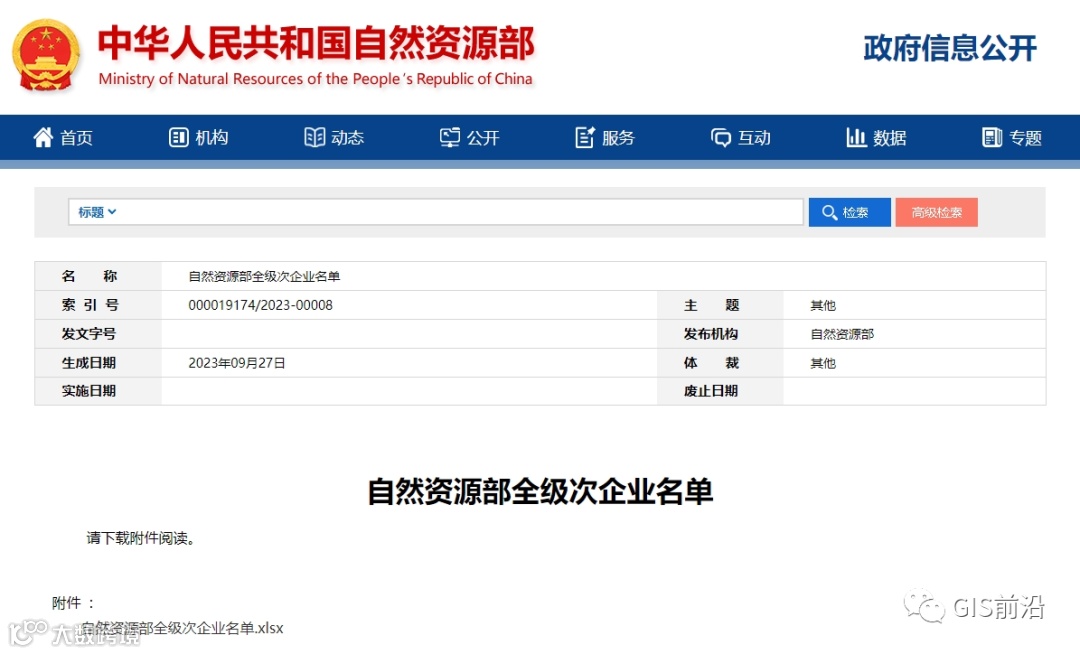Click the 高级检索 advanced search button
Screen dimensions: 1080x654
(x=936, y=212)
